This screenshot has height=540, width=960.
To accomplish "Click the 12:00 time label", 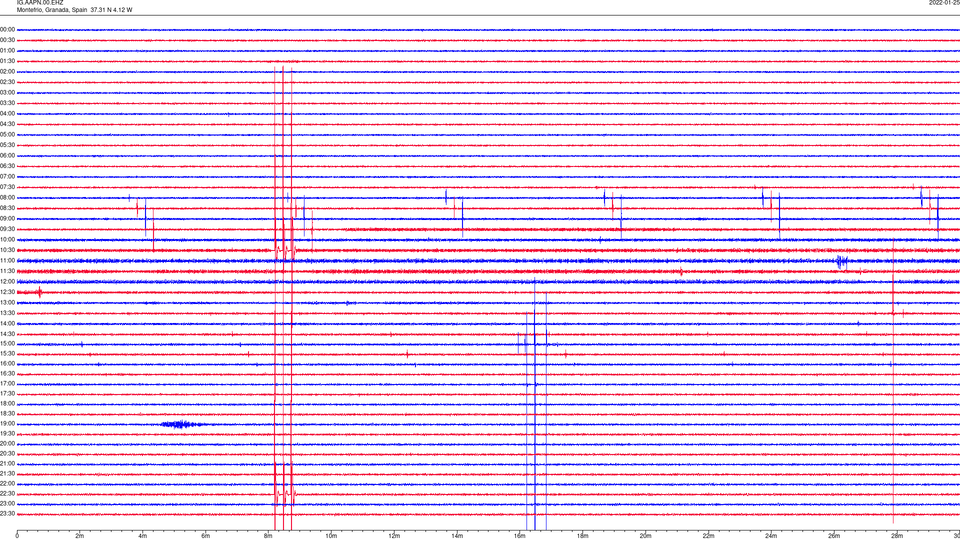I will point(7,282).
